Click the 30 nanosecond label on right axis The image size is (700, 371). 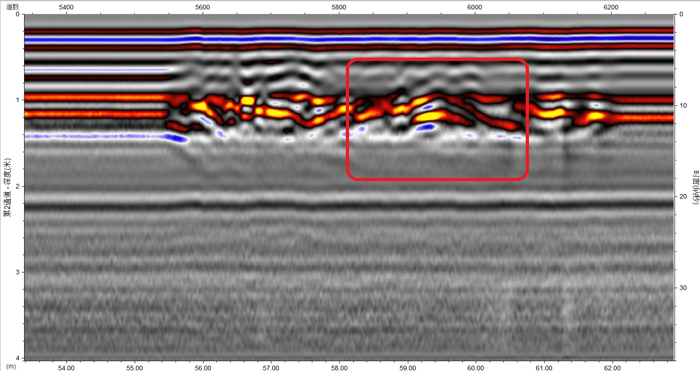point(681,288)
